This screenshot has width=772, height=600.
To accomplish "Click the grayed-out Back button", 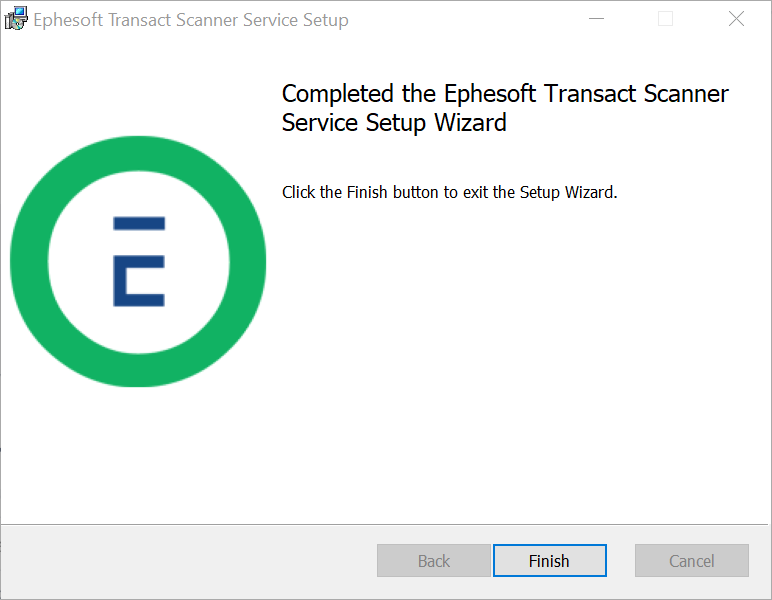I will 434,561.
